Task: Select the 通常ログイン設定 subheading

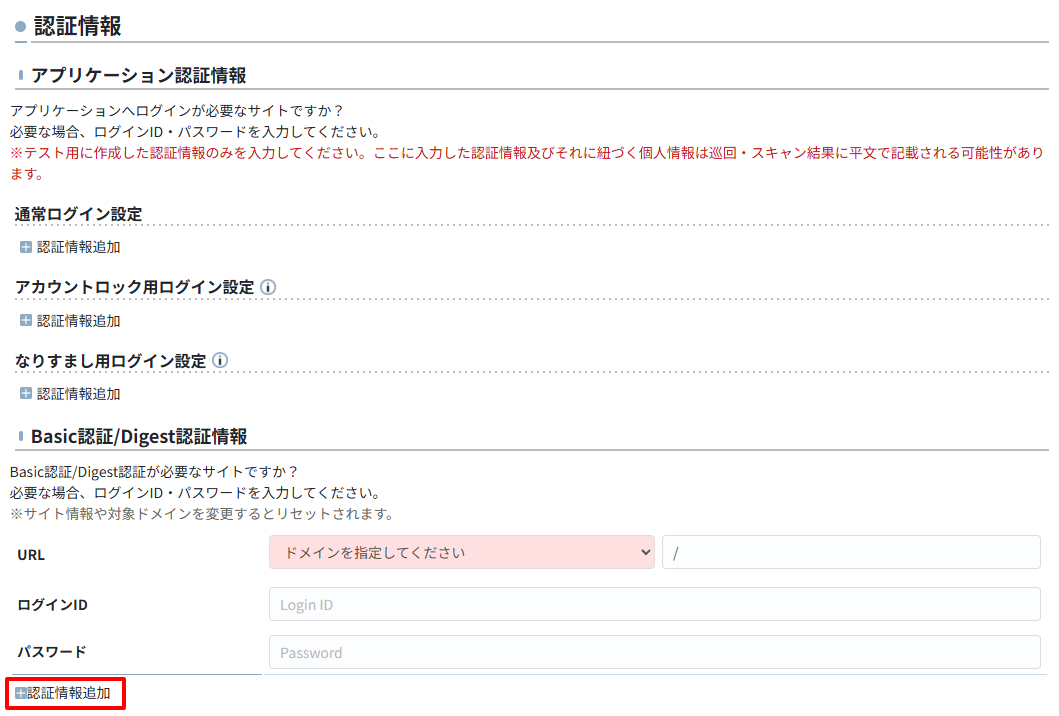Action: (x=78, y=214)
